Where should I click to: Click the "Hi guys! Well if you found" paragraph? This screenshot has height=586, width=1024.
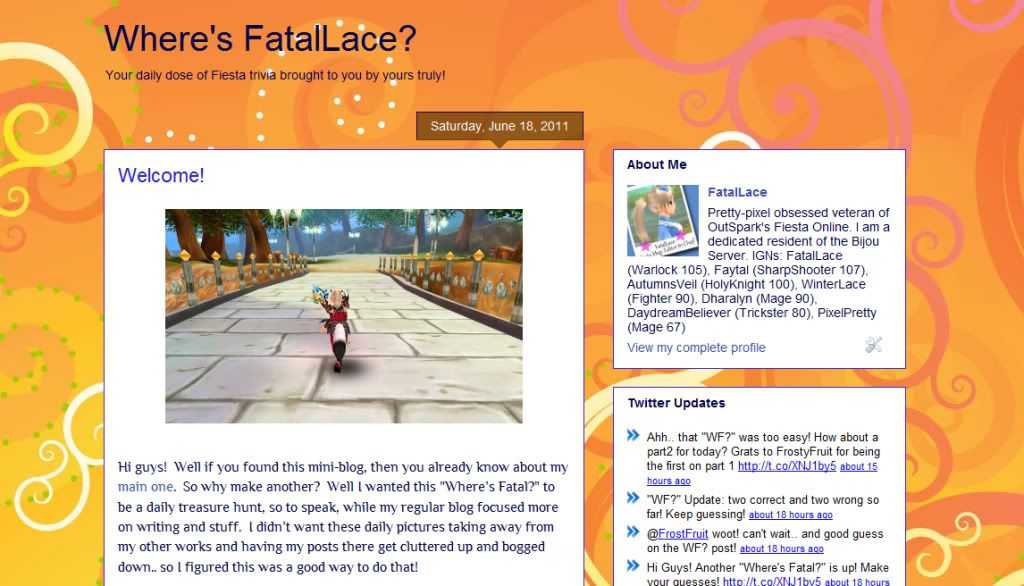click(343, 517)
